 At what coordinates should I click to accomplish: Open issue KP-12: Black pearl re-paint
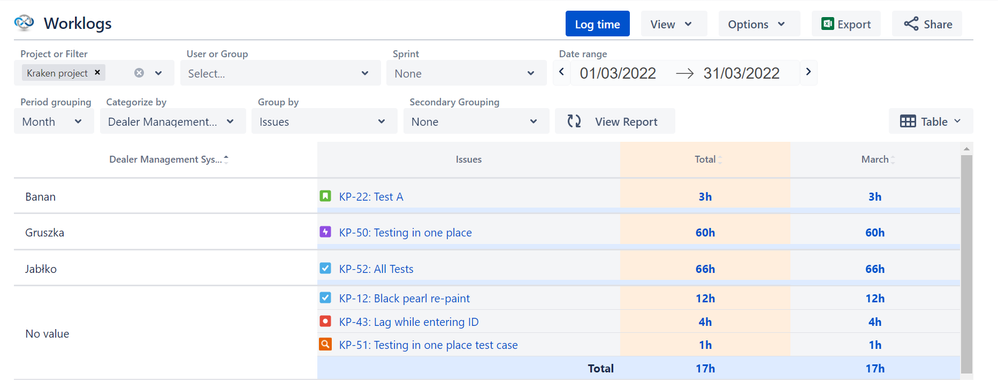(404, 299)
